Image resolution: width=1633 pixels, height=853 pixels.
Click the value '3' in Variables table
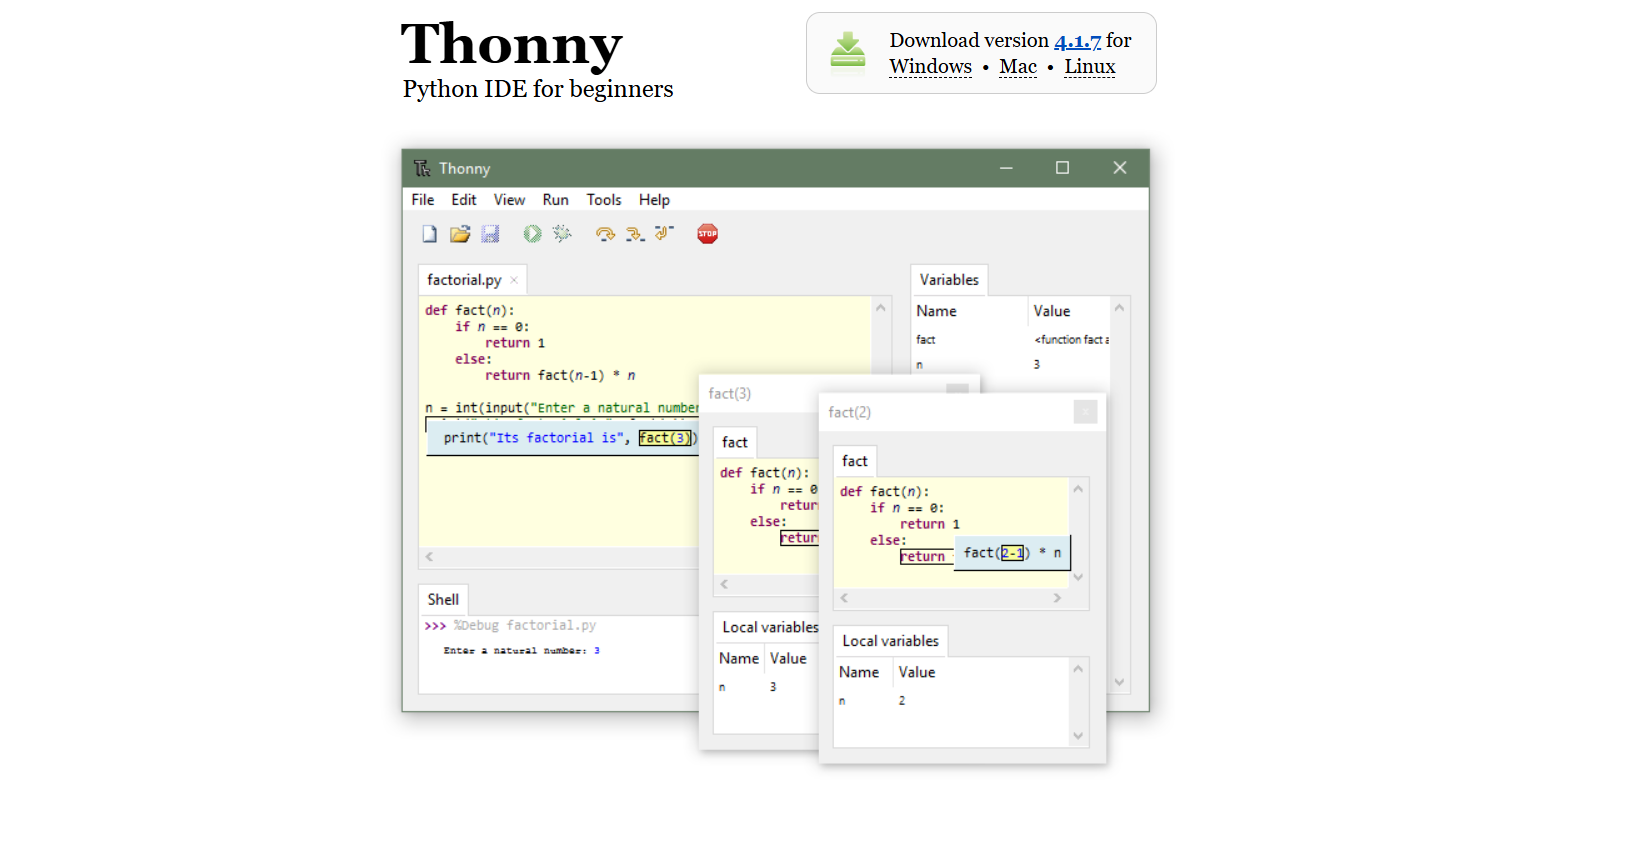pos(1037,365)
